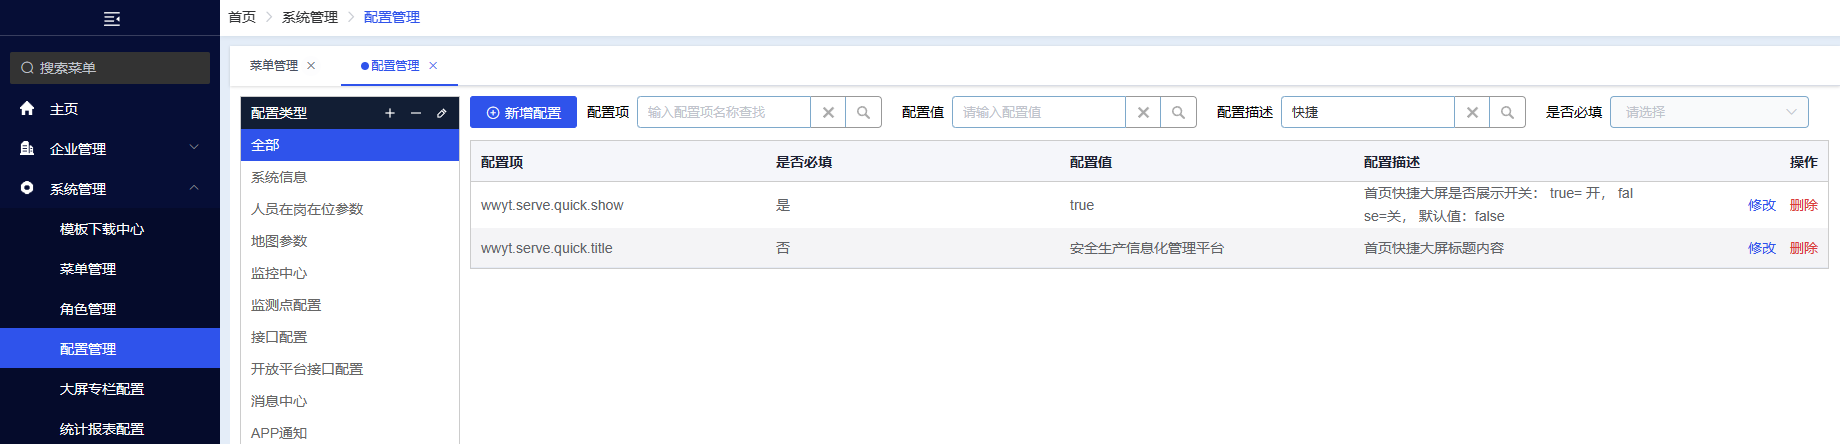Collapse the sidebar menu toggle icon
1840x444 pixels.
[x=112, y=19]
